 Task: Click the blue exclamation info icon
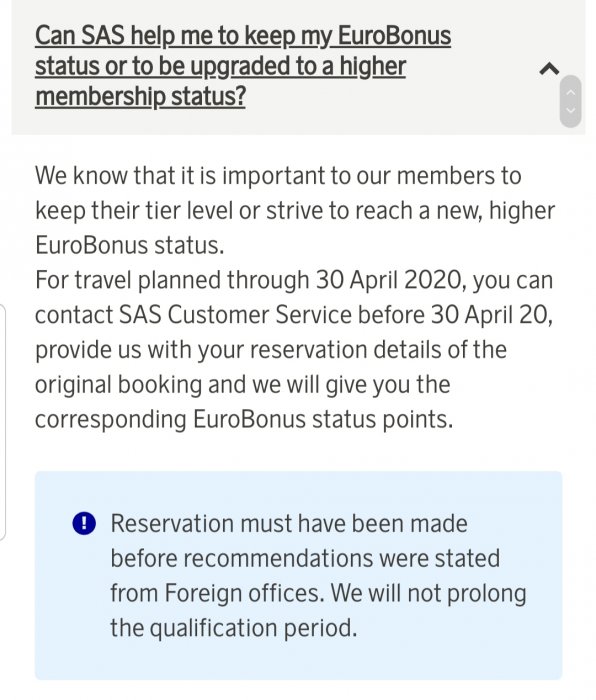(x=84, y=523)
